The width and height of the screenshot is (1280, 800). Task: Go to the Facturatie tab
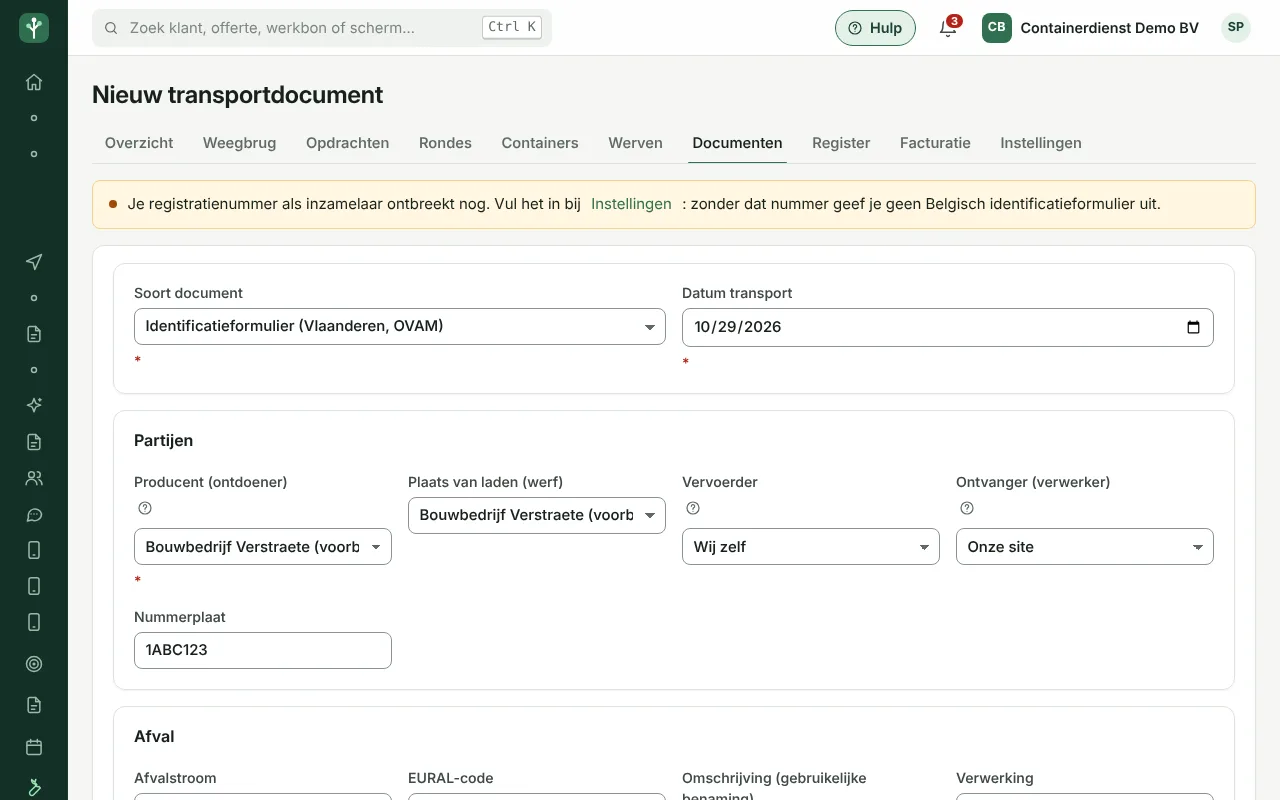click(935, 143)
